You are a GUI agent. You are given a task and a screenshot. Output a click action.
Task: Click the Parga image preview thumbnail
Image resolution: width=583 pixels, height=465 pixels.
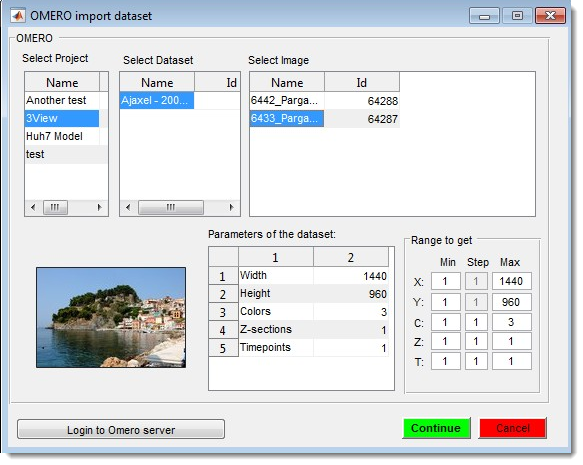coord(111,317)
